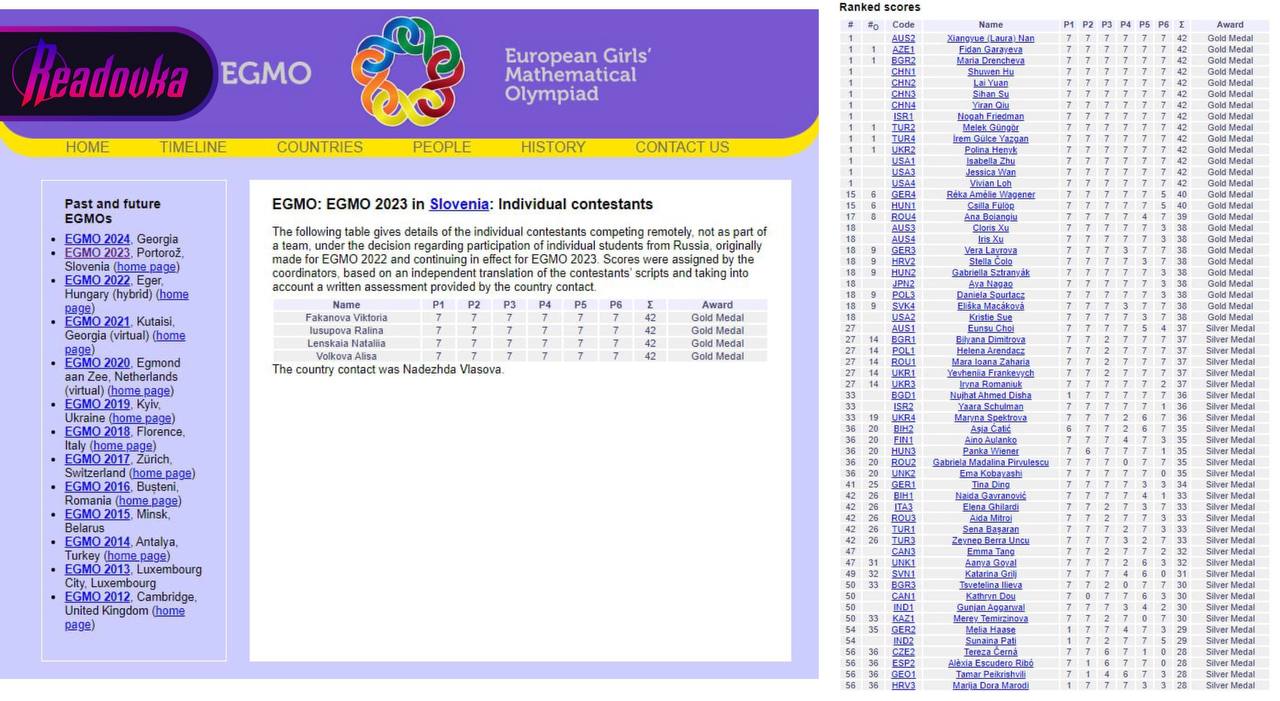Screen dimensions: 1280x701
Task: Click the 'Past and future EGMOs' heading
Action: pos(112,211)
